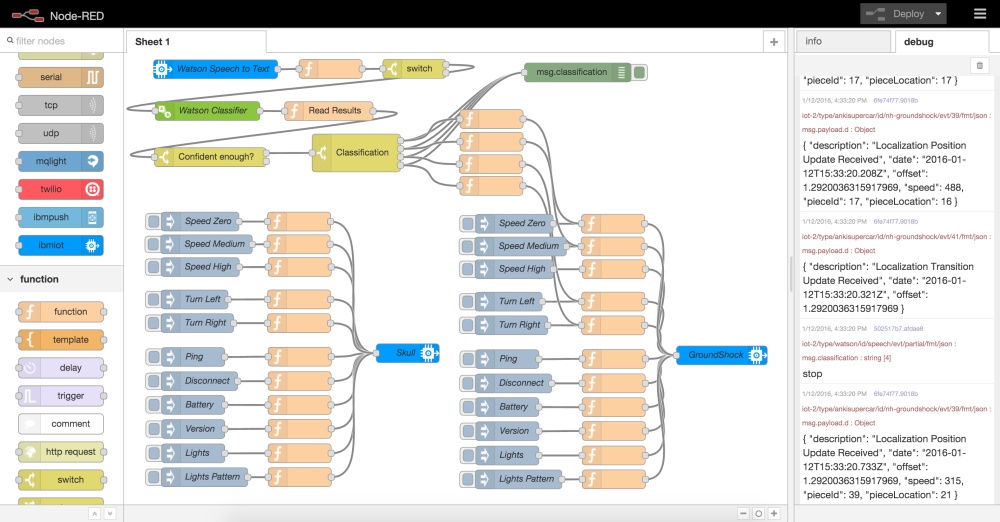Trigger the Skull Ping inject button
Viewport: 1000px width, 522px height.
point(153,357)
